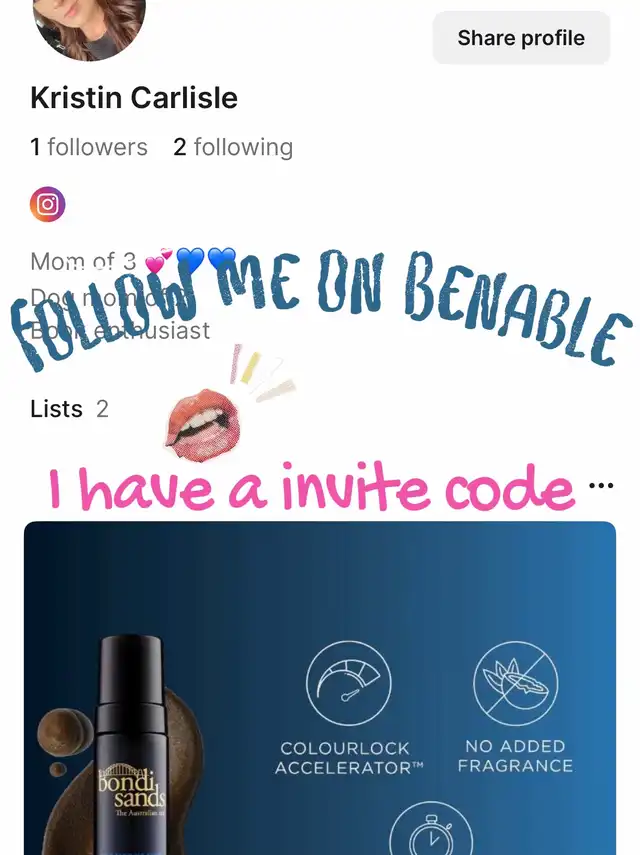This screenshot has height=855, width=640.
Task: Click the Kristin Carlisle name heading
Action: pyautogui.click(x=134, y=98)
